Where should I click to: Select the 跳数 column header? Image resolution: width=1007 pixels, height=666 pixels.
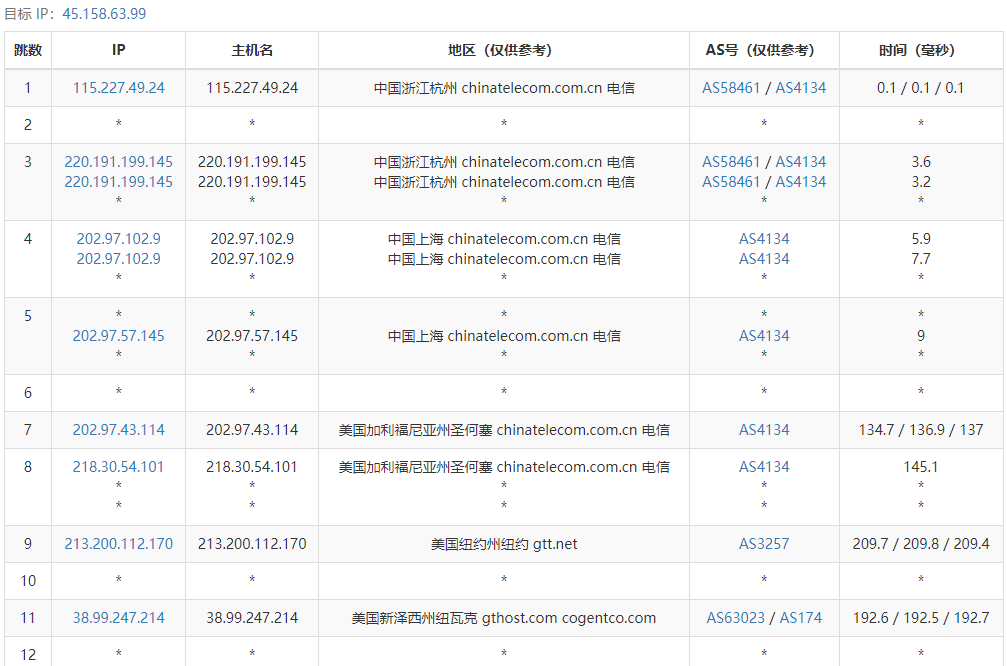tap(28, 50)
